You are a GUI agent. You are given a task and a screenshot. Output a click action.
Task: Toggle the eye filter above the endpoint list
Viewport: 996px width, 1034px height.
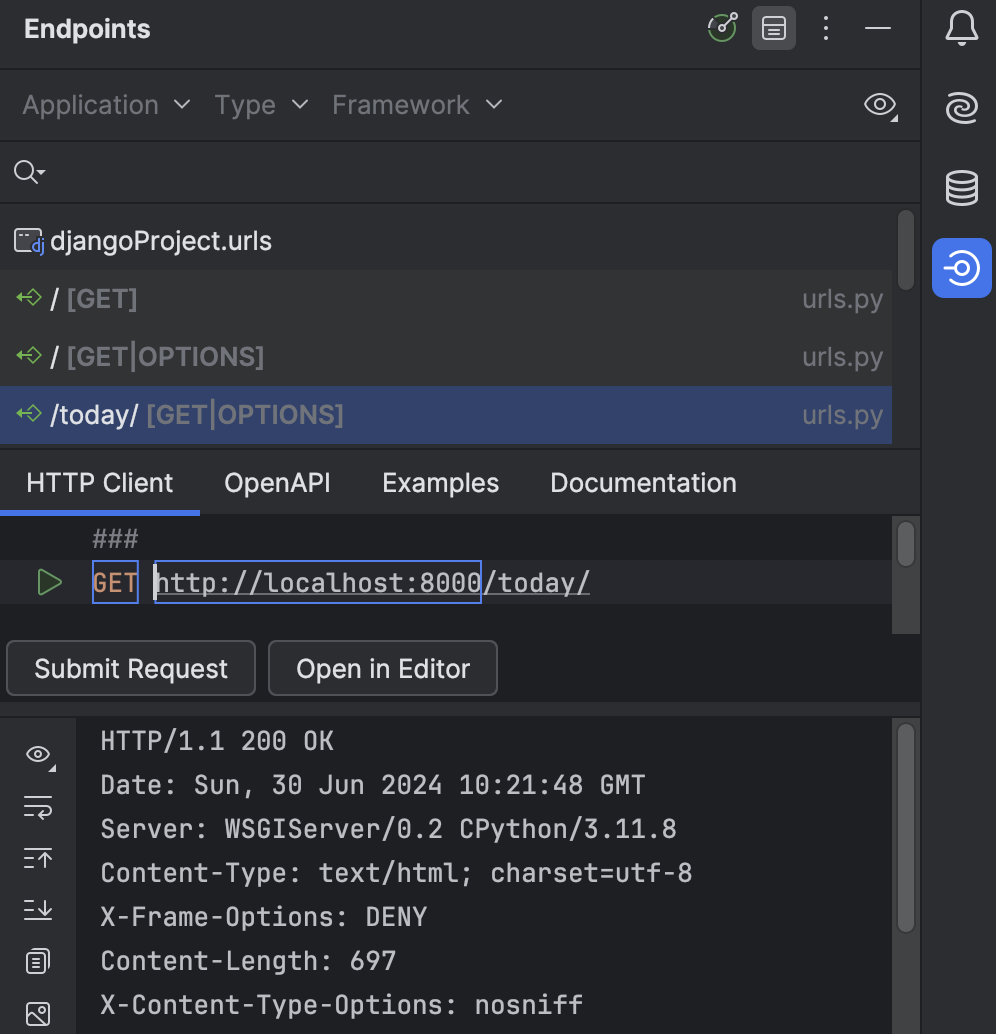click(x=878, y=105)
